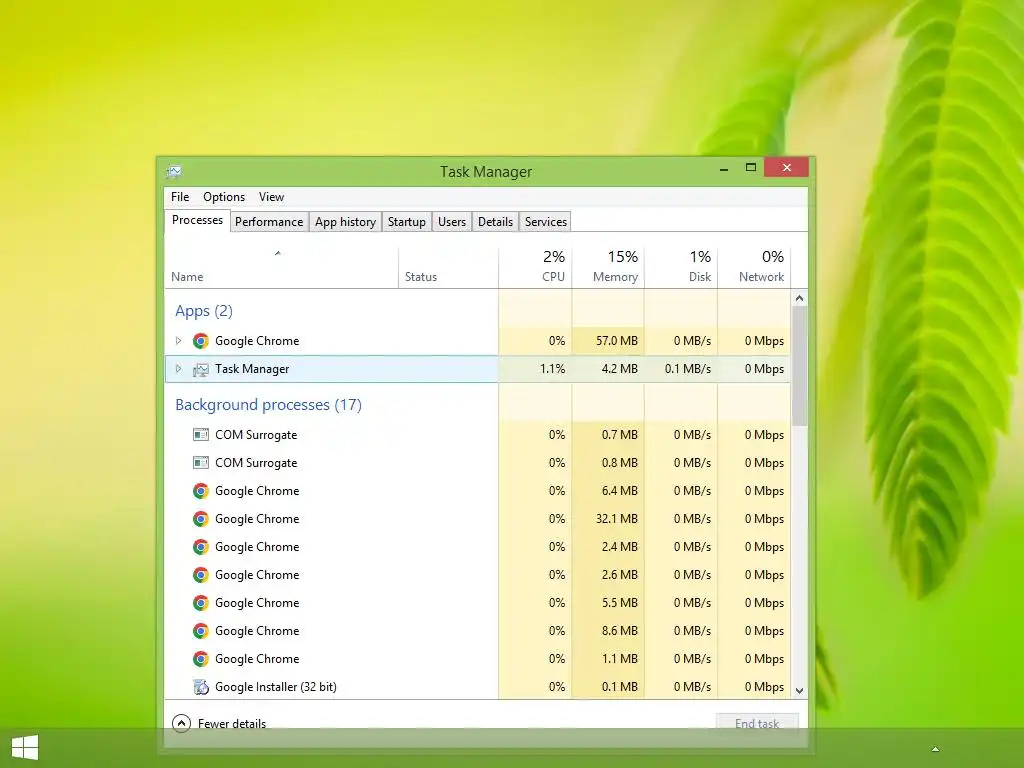This screenshot has width=1024, height=768.
Task: Expand the Task Manager app group
Action: click(178, 369)
